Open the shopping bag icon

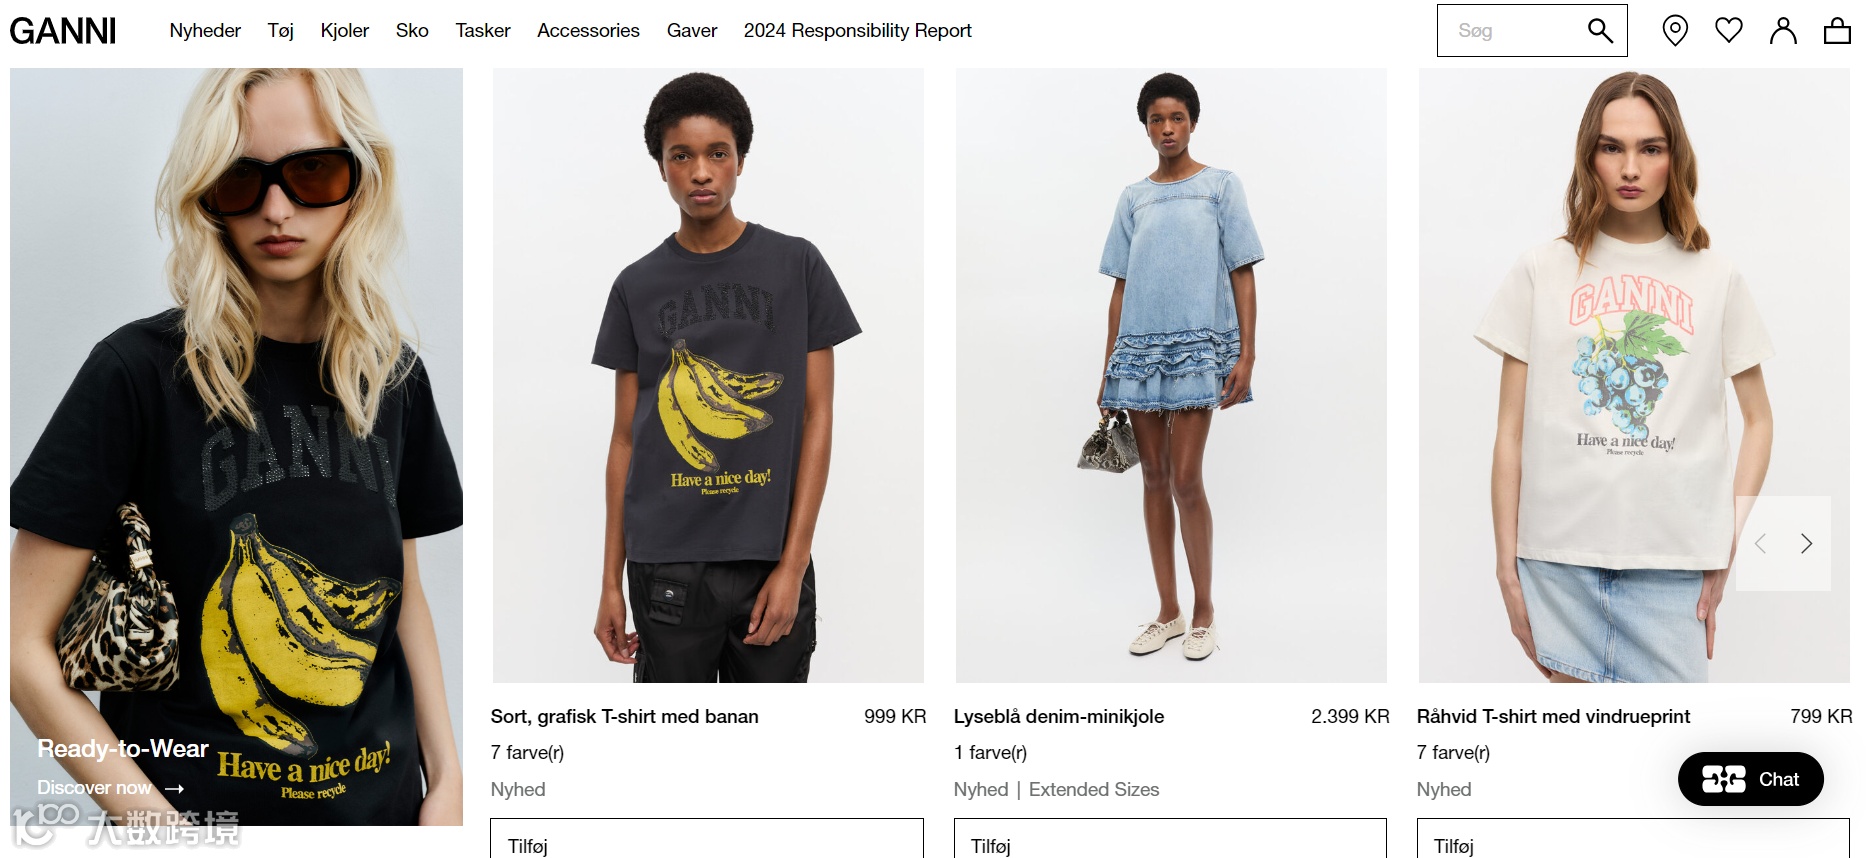tap(1837, 31)
